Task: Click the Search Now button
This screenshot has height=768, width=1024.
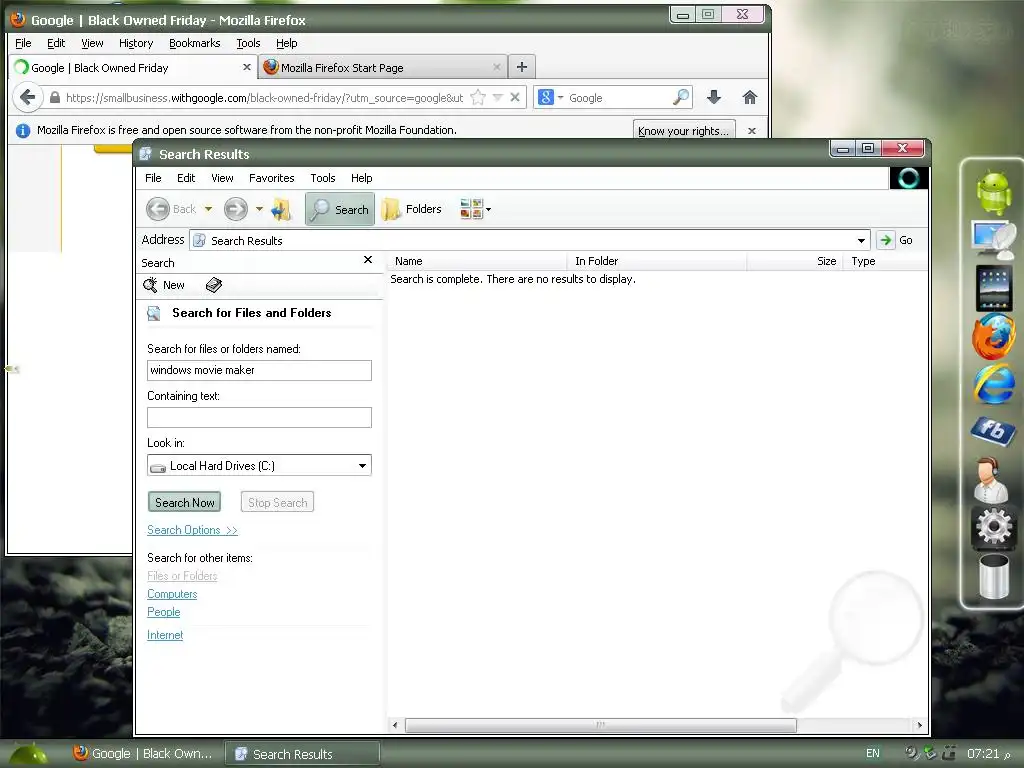Action: tap(185, 502)
